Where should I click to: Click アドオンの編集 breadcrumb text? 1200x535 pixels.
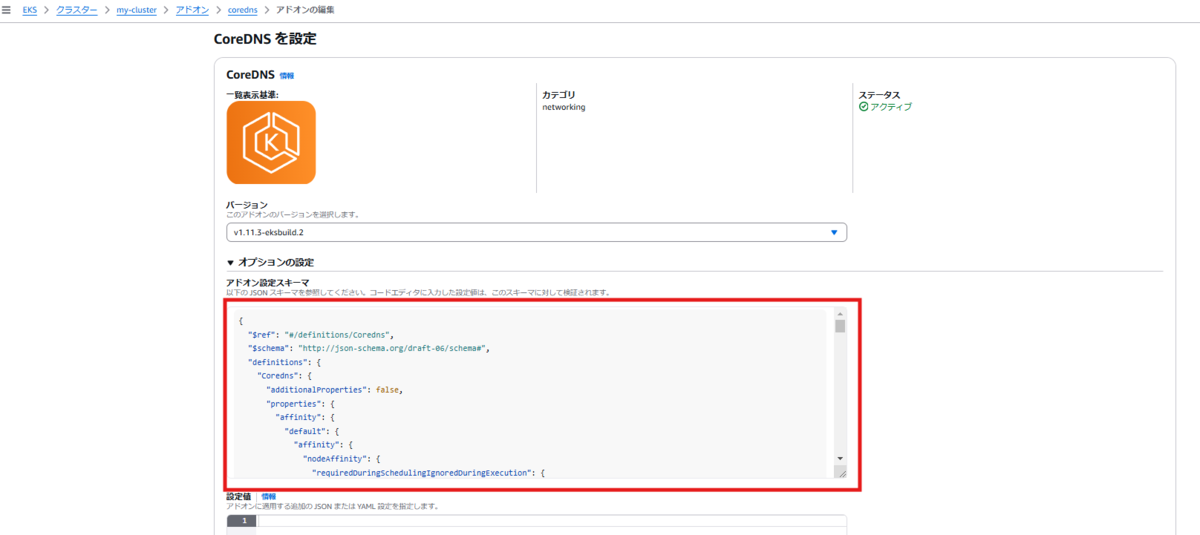pyautogui.click(x=306, y=9)
